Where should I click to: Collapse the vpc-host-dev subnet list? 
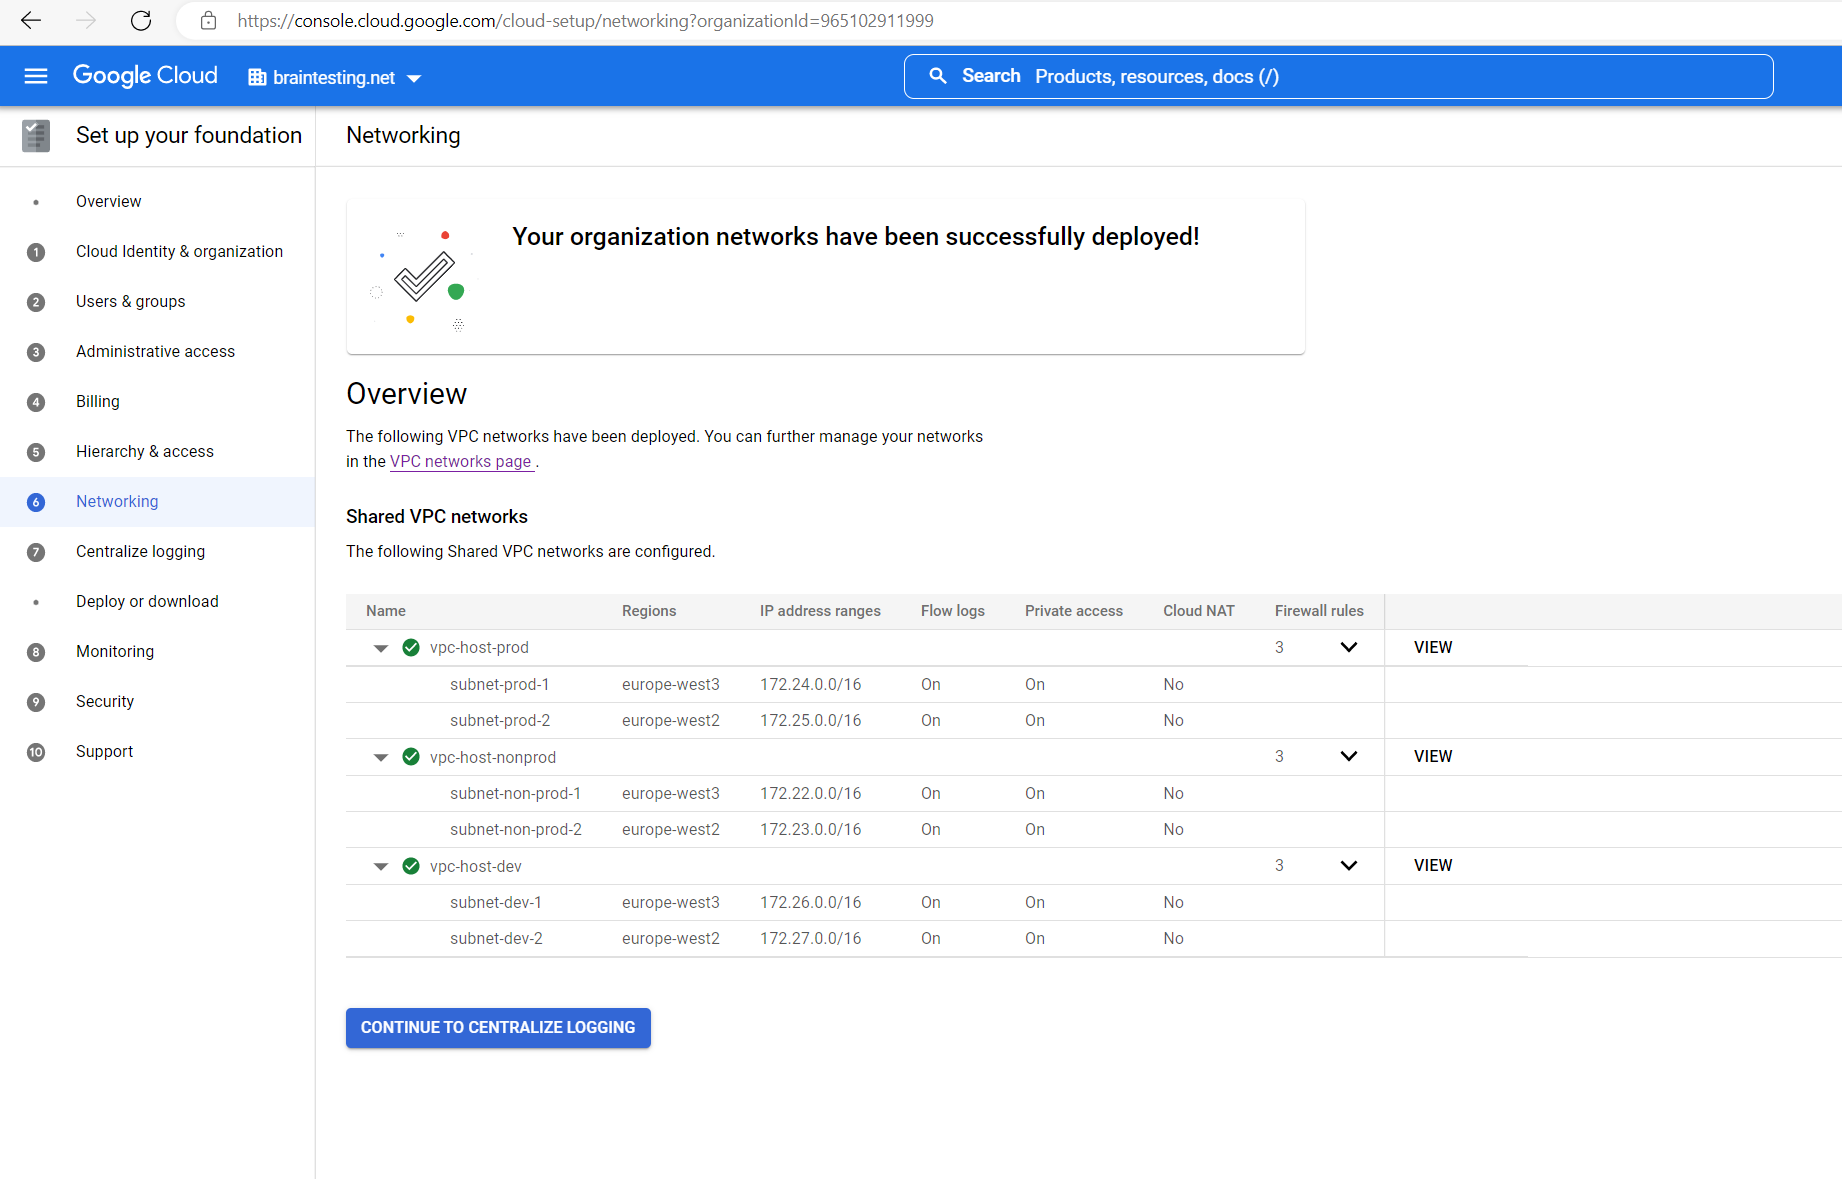(x=380, y=866)
